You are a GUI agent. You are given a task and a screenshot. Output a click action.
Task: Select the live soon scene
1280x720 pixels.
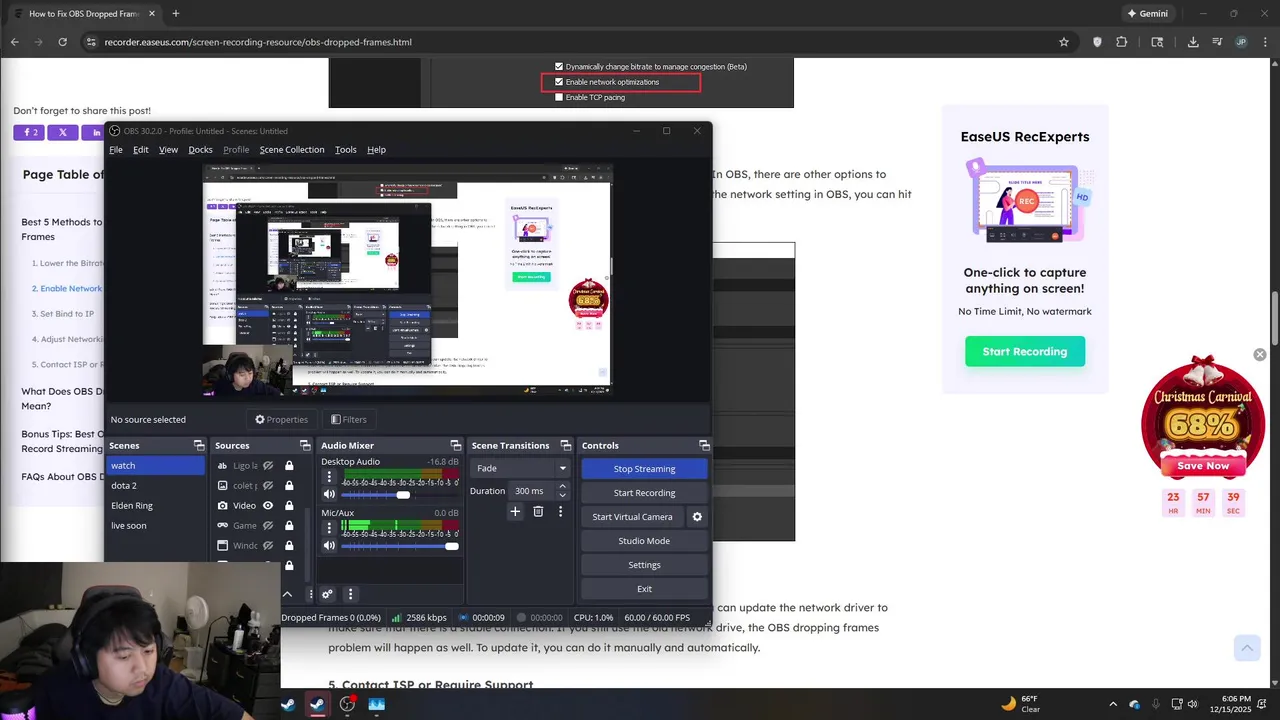tap(155, 525)
